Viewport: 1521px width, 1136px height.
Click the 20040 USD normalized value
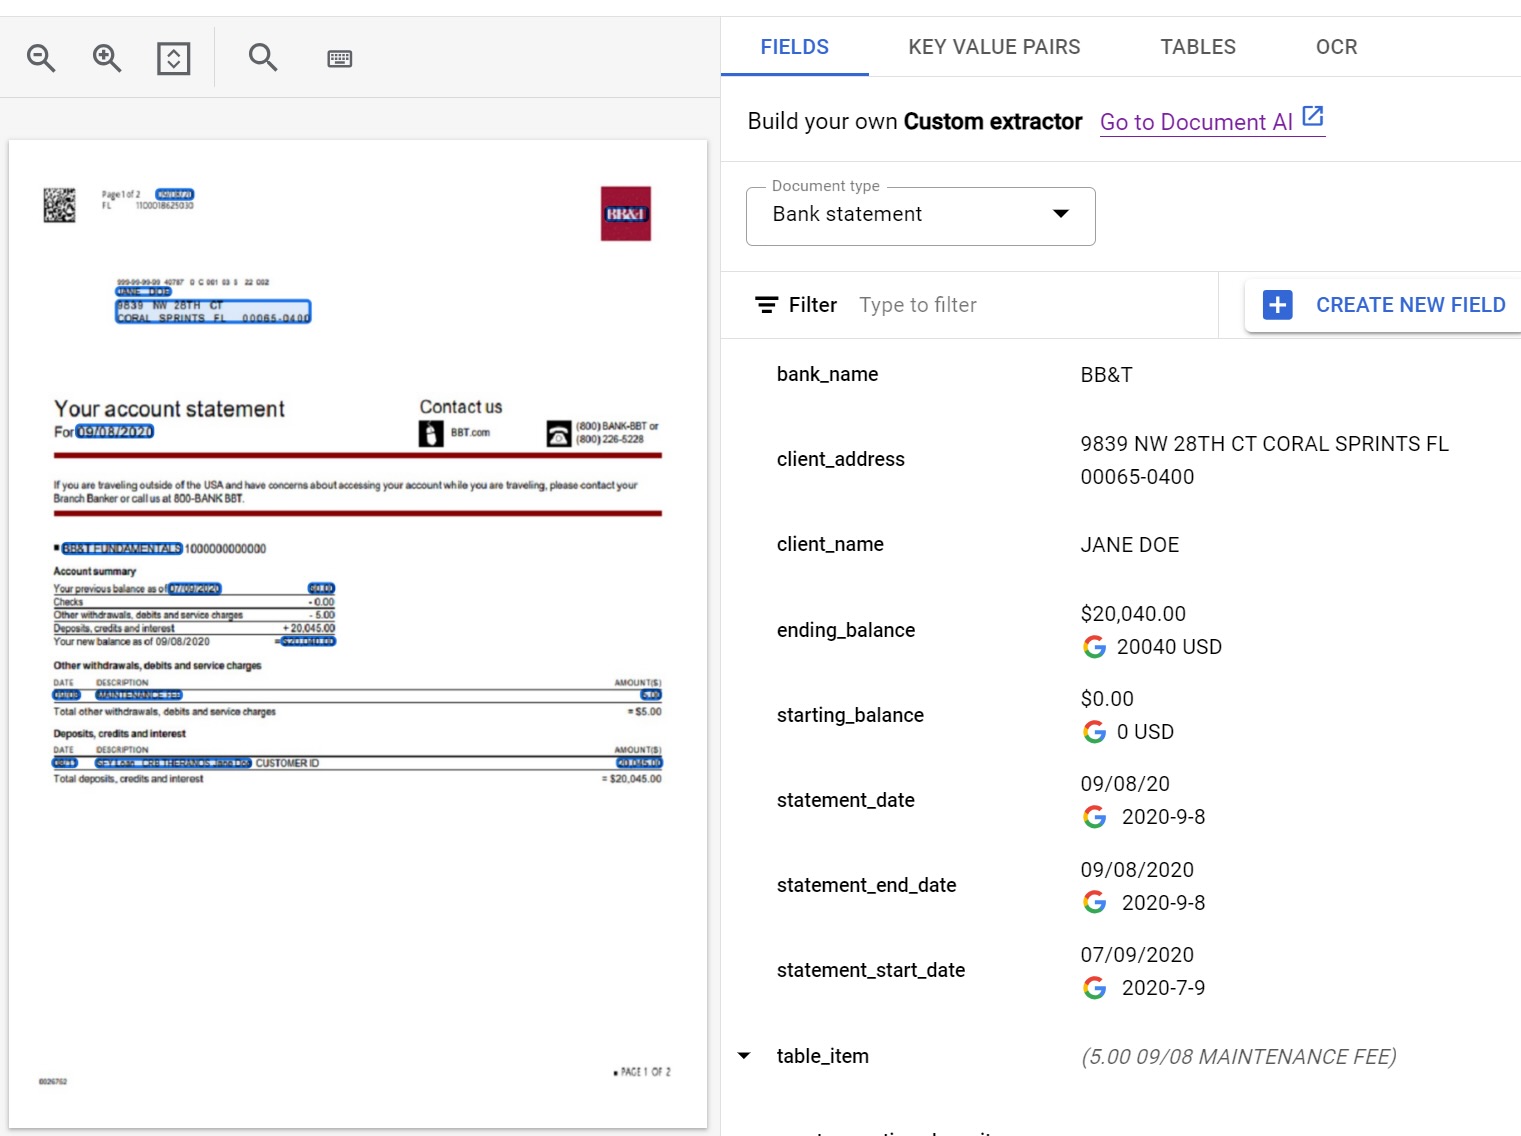pyautogui.click(x=1169, y=647)
